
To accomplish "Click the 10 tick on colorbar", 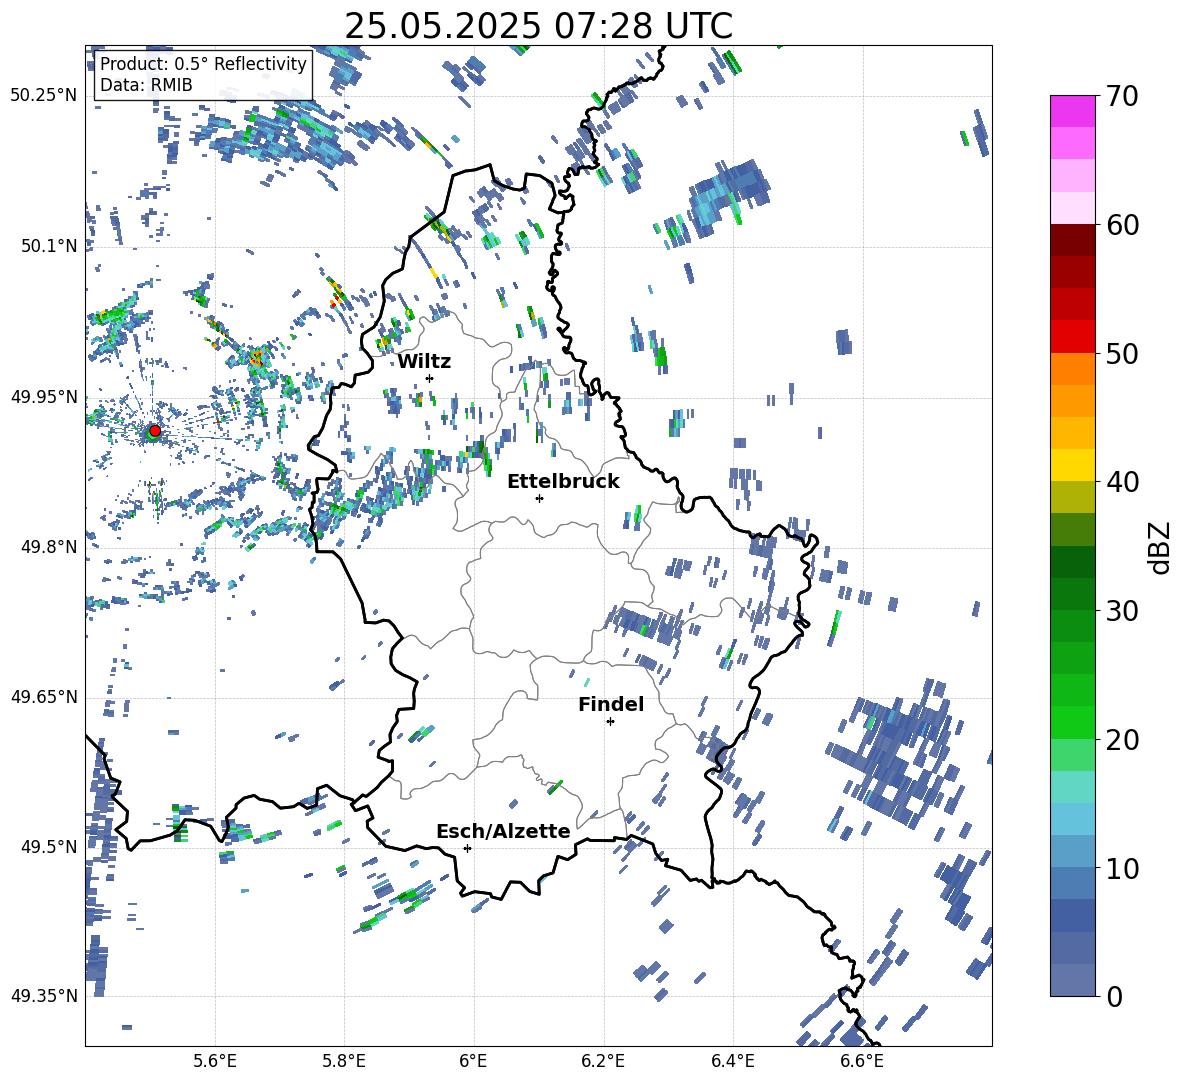I will coord(1121,868).
